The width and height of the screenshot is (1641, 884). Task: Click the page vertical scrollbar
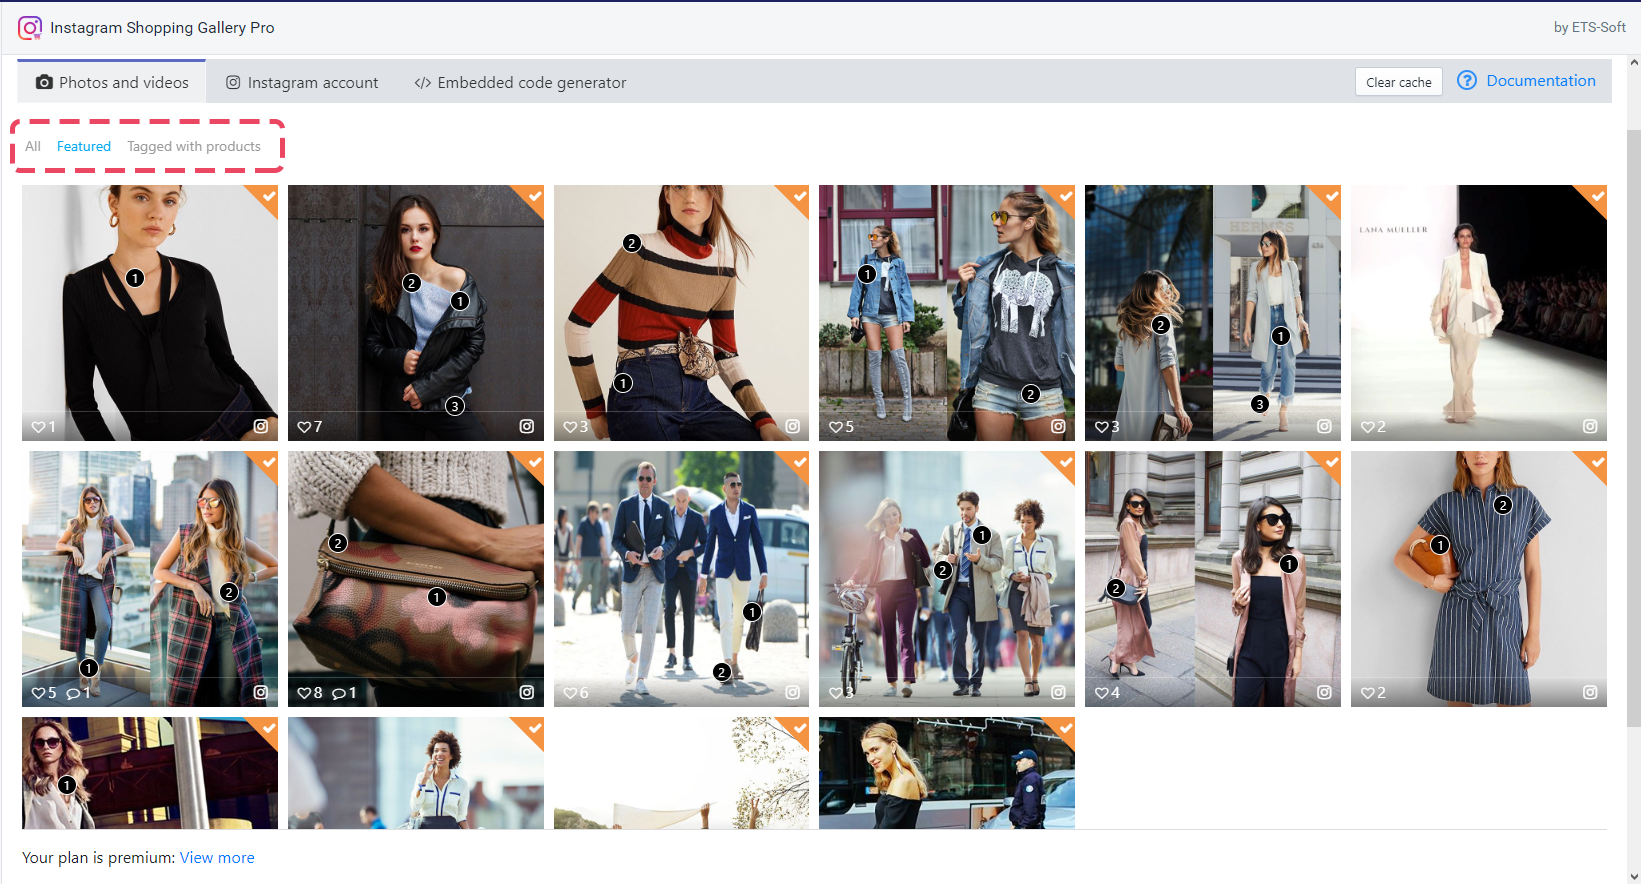[x=1634, y=428]
